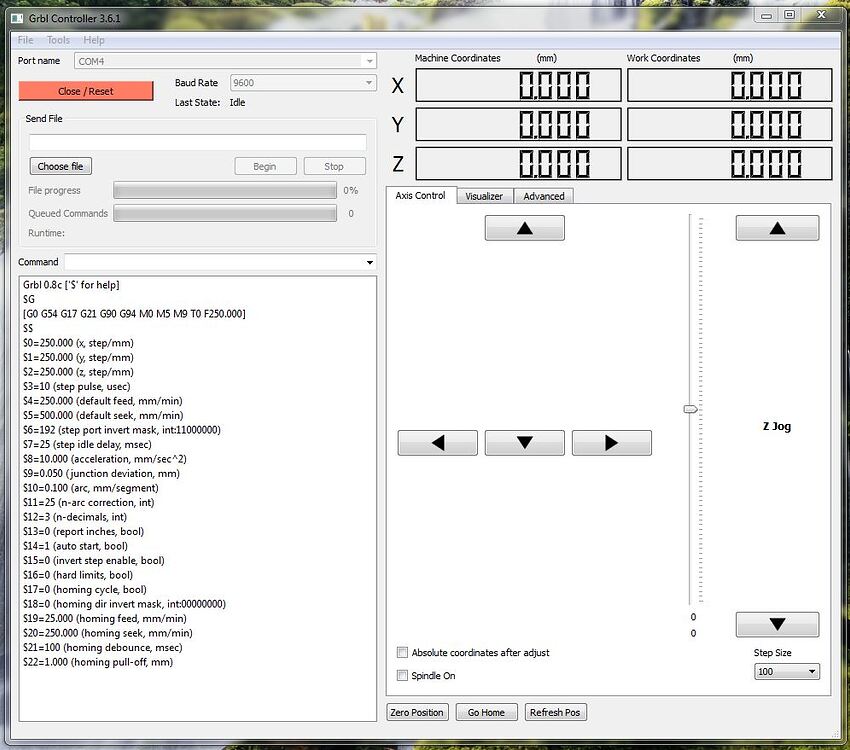Raise the Z axis with the Z up arrow

[x=777, y=227]
